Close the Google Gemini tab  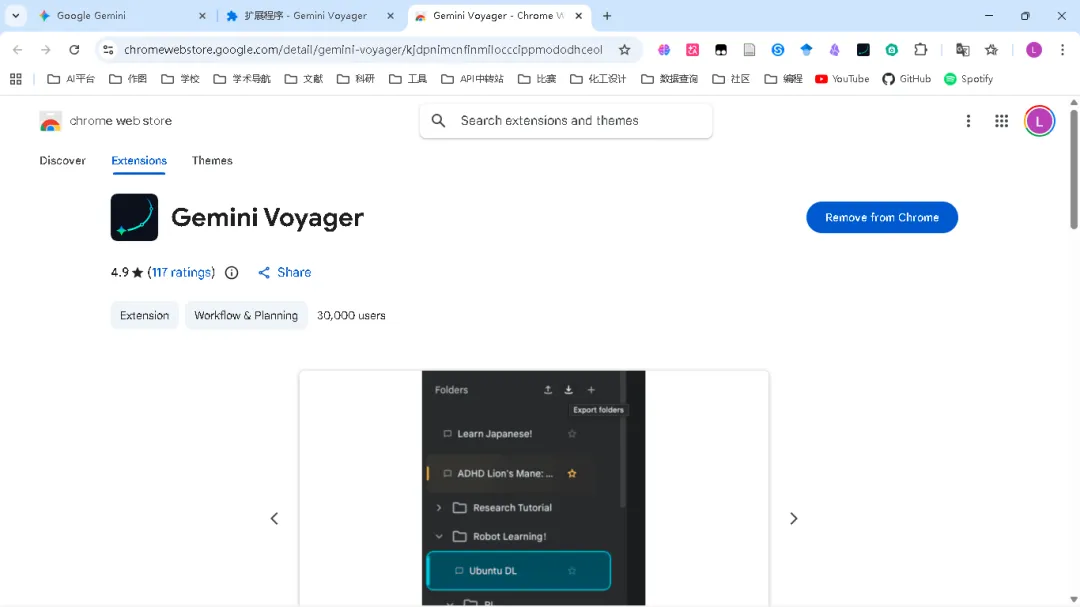[202, 16]
